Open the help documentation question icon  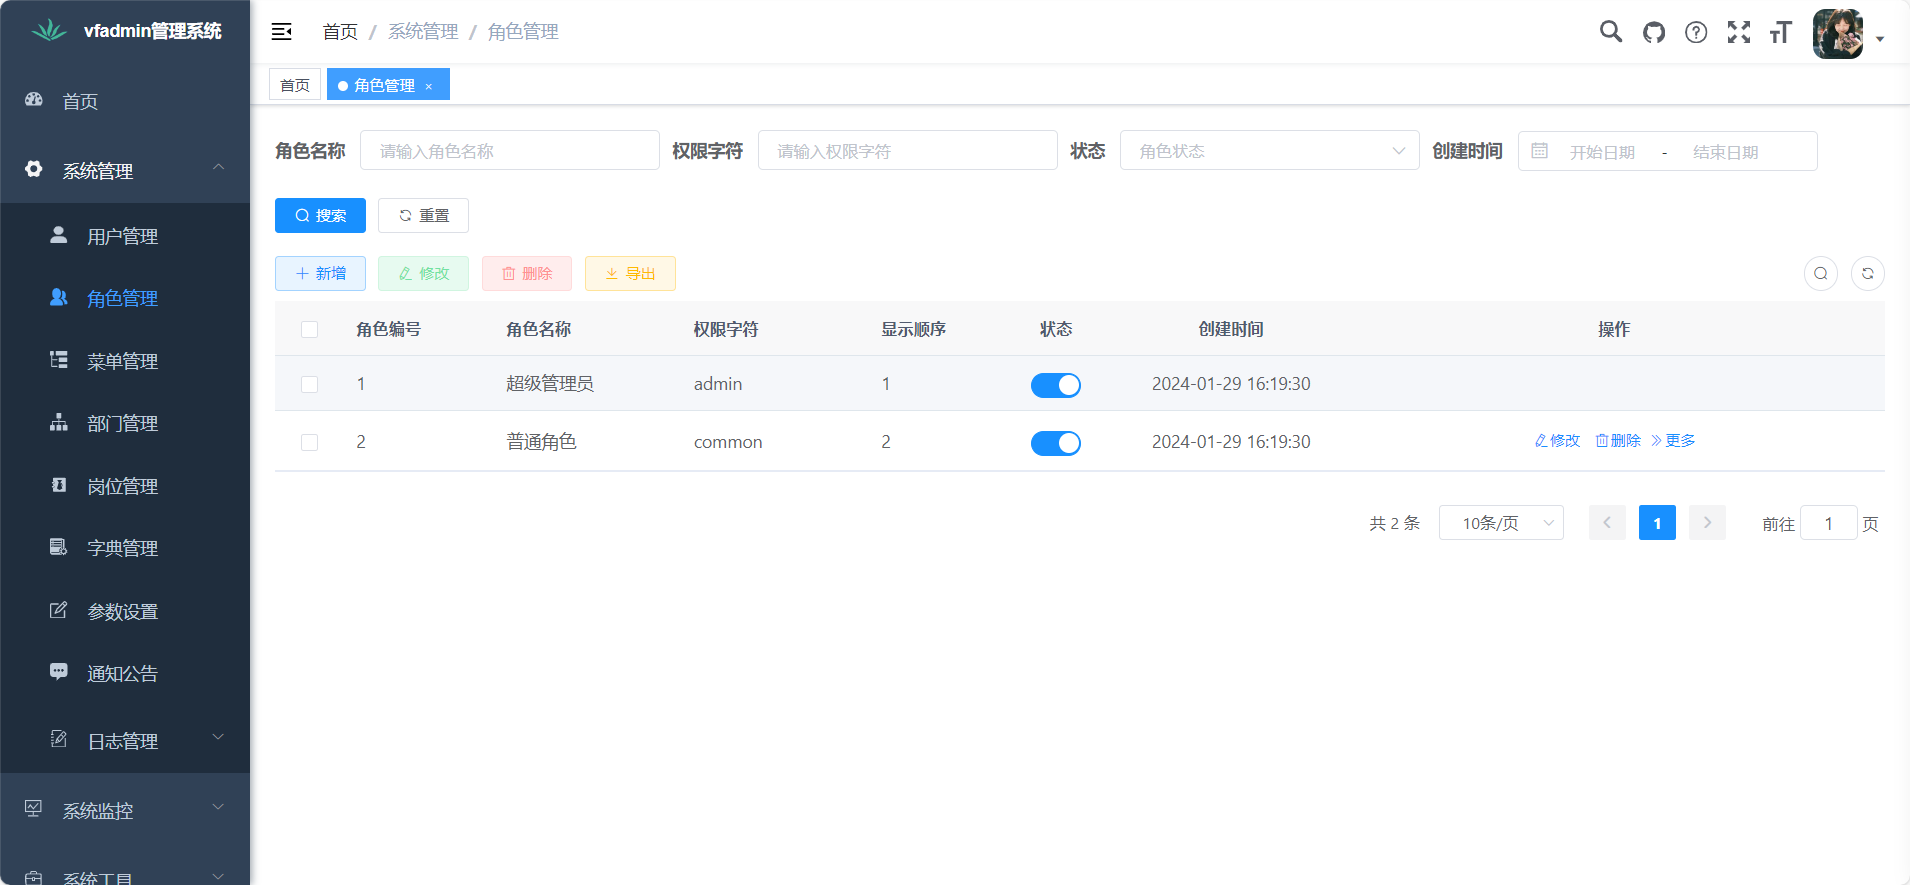pyautogui.click(x=1696, y=32)
